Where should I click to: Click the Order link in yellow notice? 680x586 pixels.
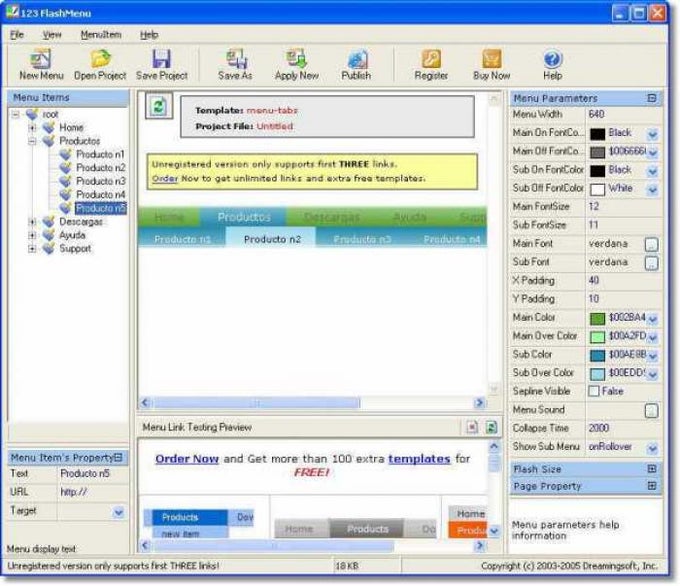tap(165, 178)
